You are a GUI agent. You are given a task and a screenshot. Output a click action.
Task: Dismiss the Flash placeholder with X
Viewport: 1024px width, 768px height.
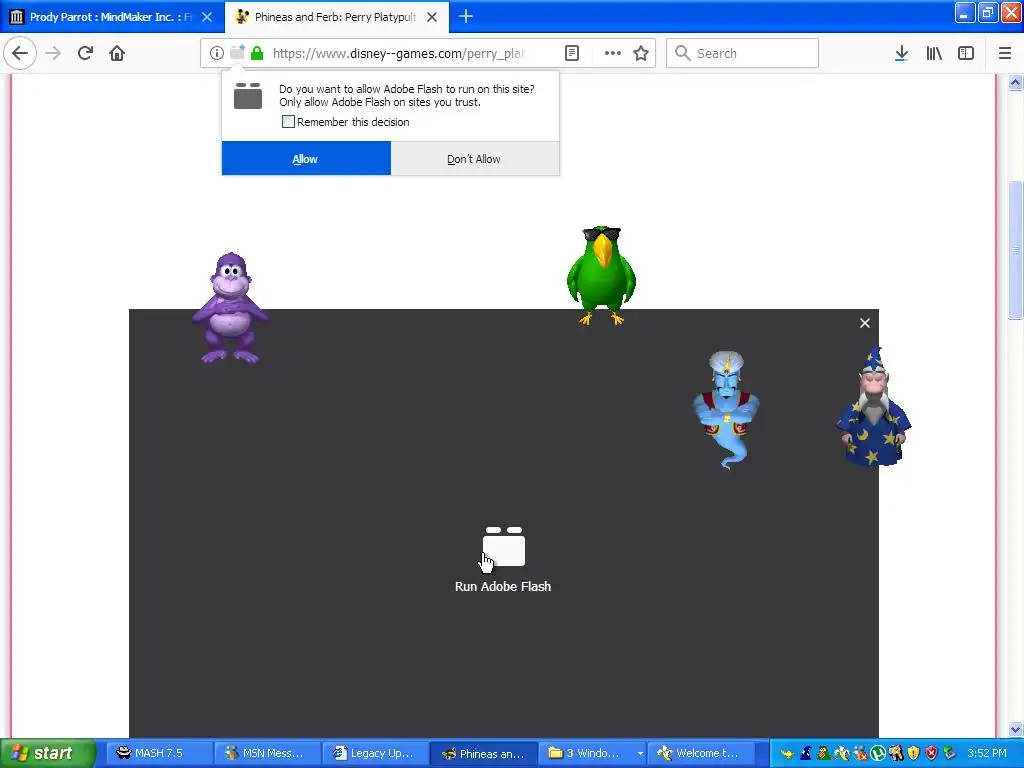pos(865,323)
